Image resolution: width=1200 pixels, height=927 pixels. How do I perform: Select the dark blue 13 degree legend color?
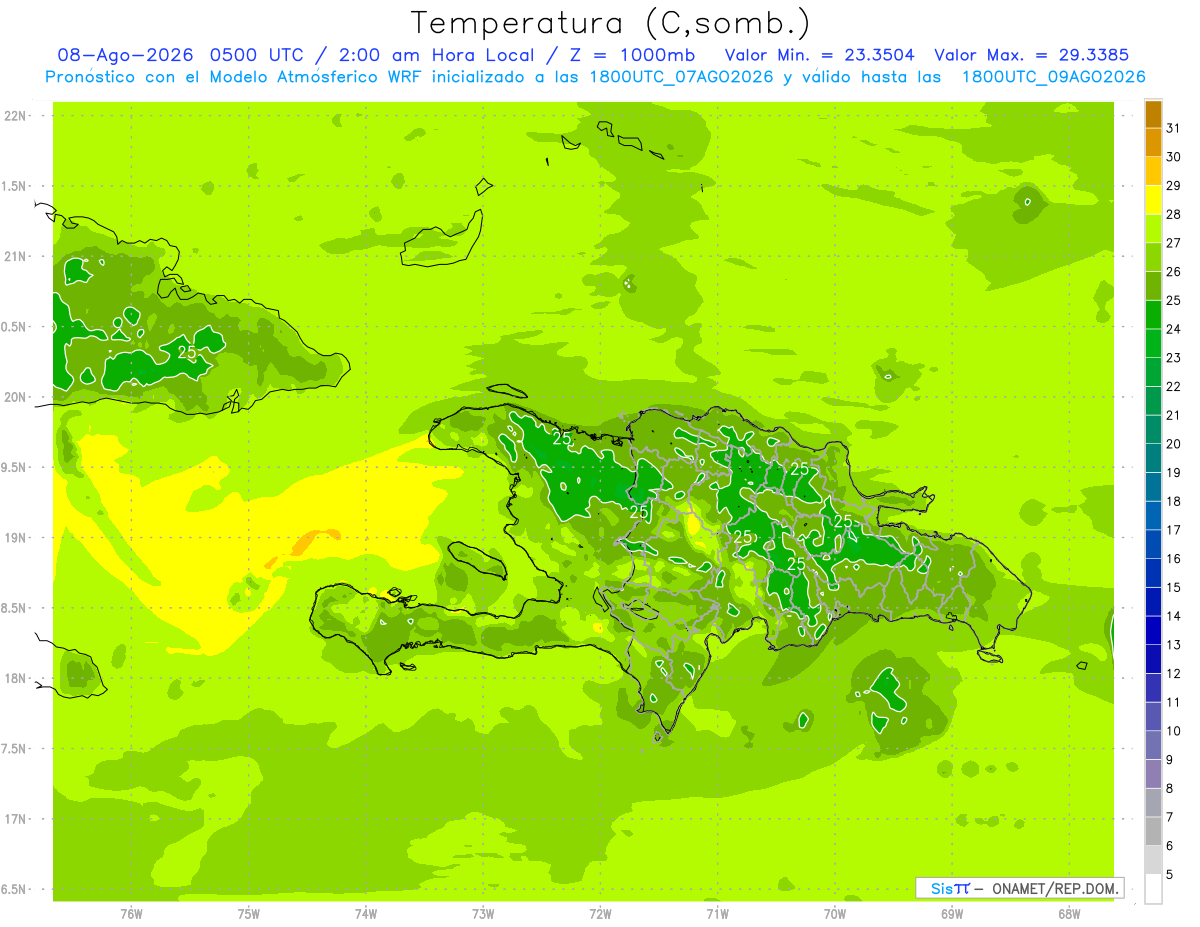(1153, 631)
